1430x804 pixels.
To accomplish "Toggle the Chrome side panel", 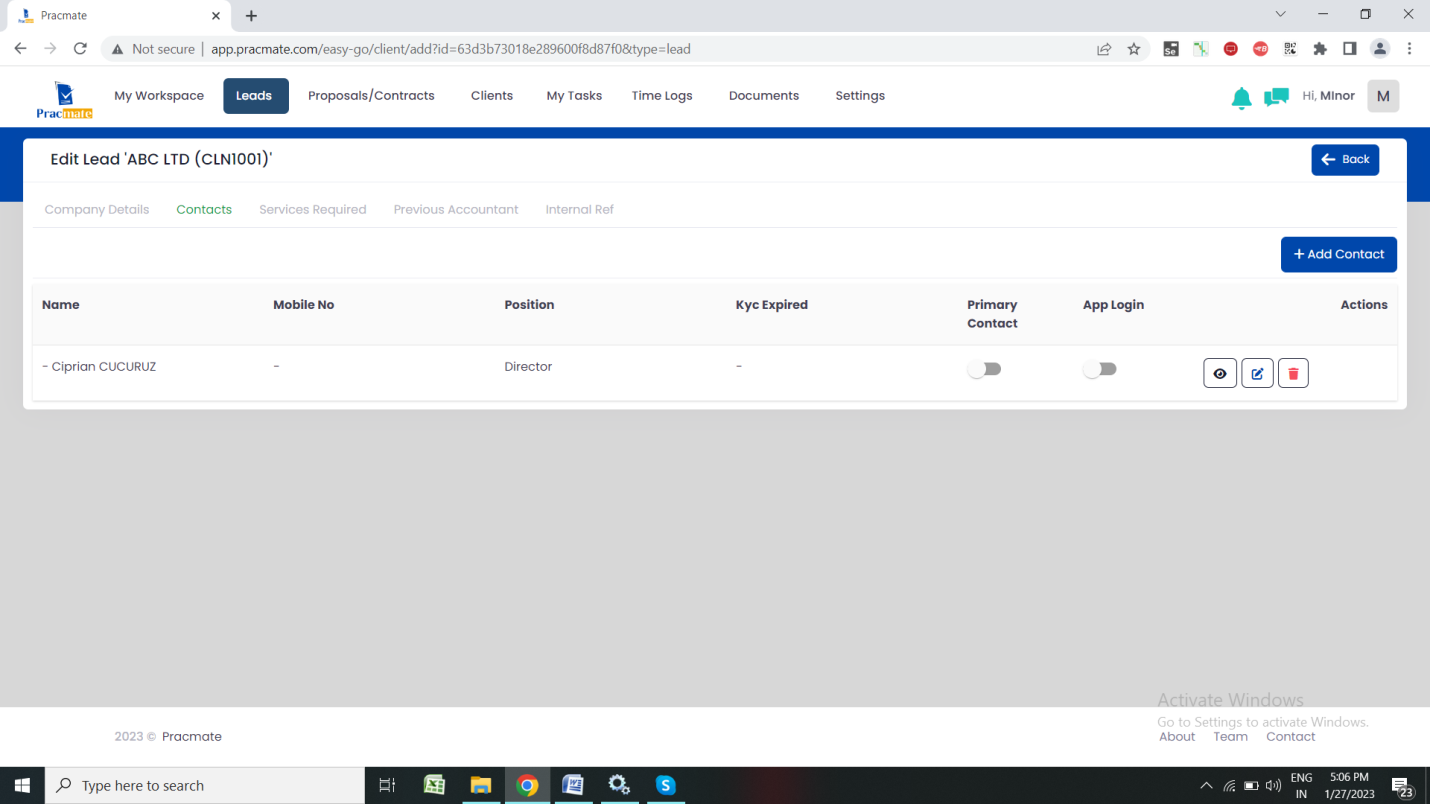I will pyautogui.click(x=1350, y=49).
